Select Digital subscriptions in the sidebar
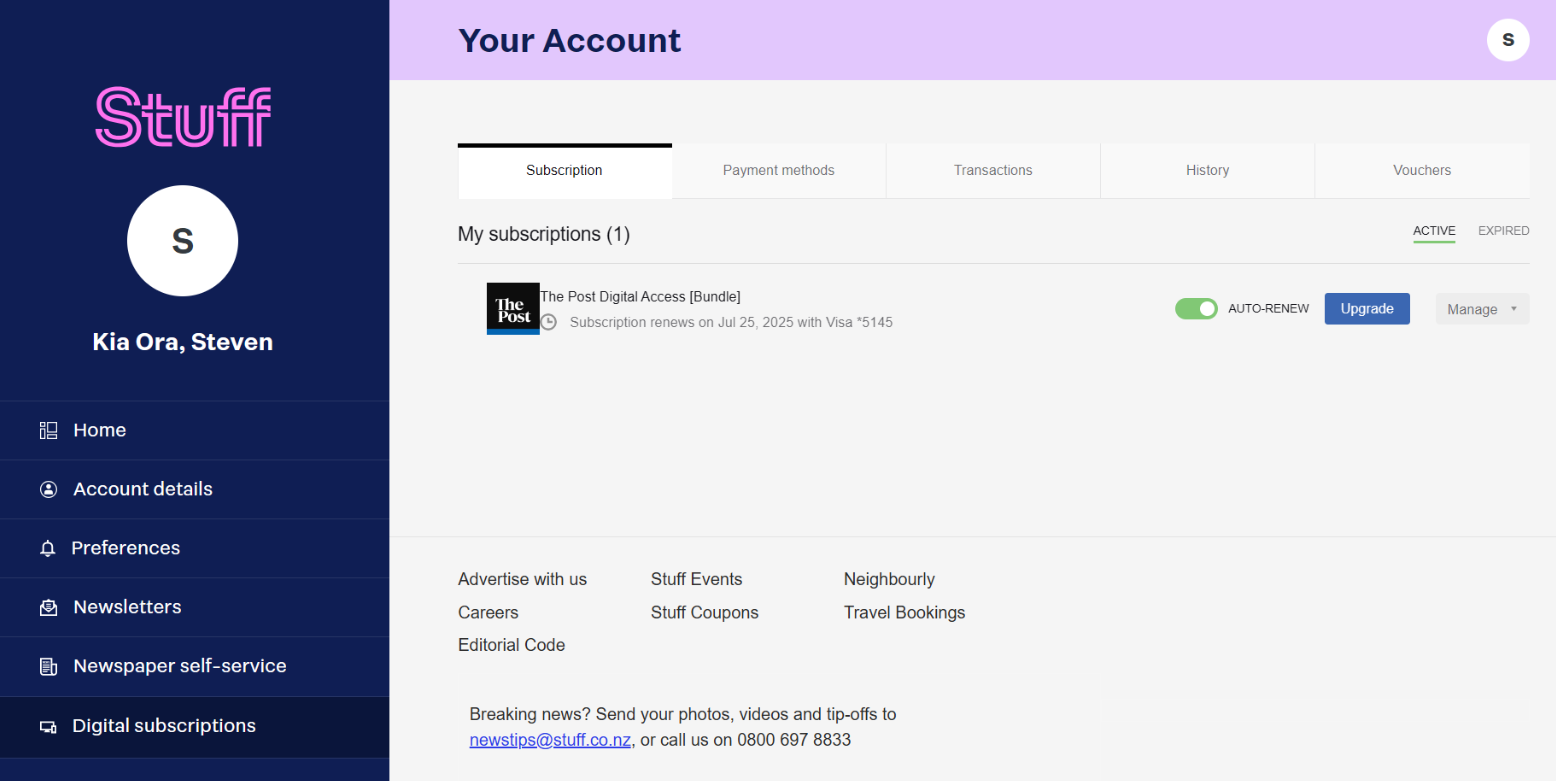1556x781 pixels. point(195,726)
